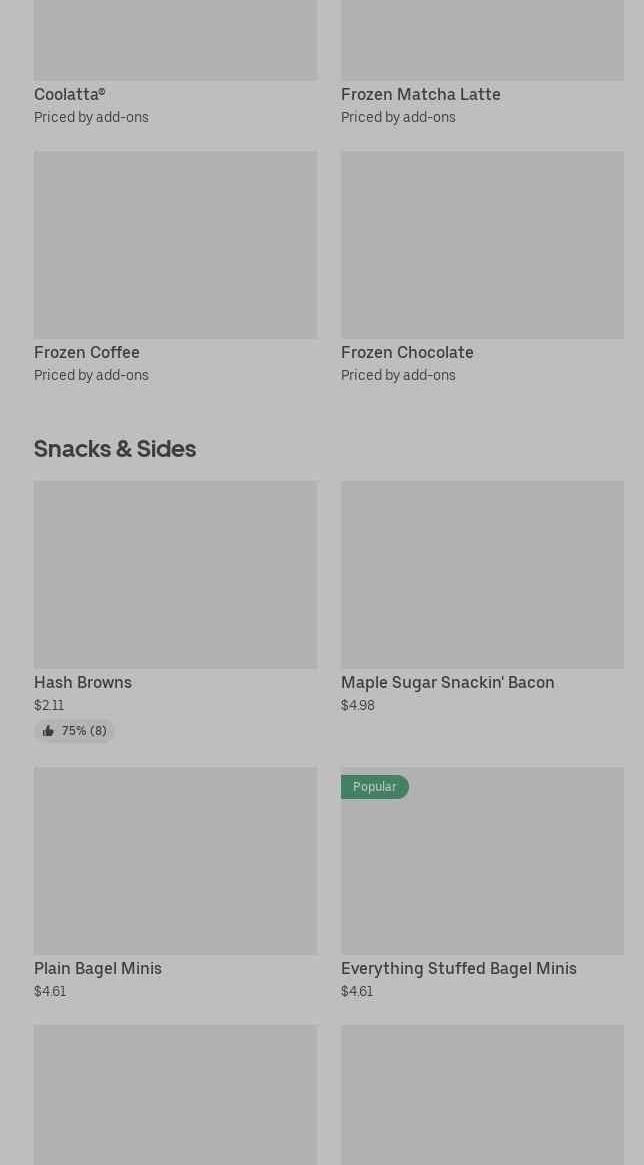Click the Frozen Matcha Latte title
The image size is (644, 1165).
point(420,94)
